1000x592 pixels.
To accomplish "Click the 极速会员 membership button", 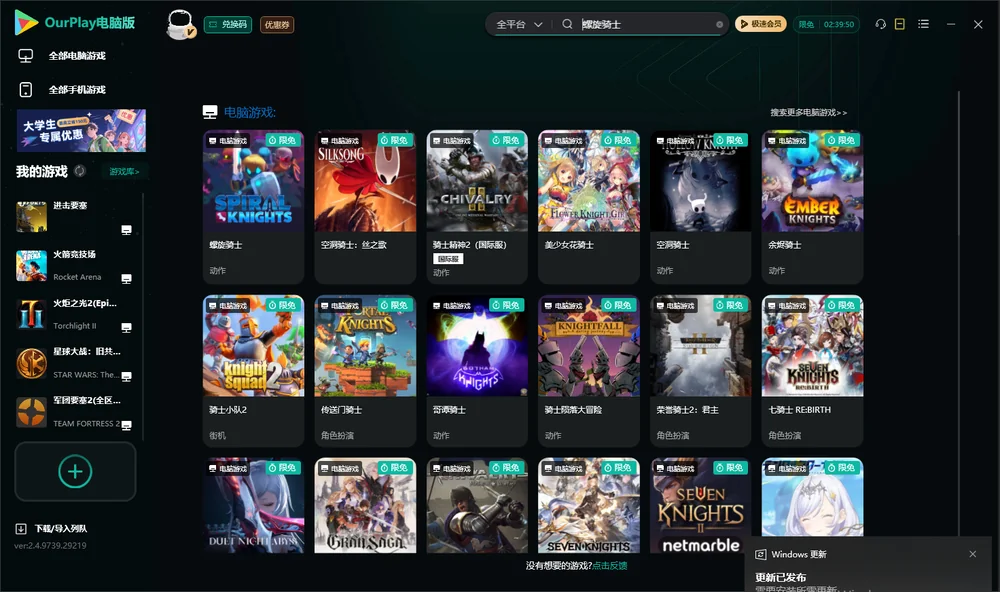I will coord(761,24).
